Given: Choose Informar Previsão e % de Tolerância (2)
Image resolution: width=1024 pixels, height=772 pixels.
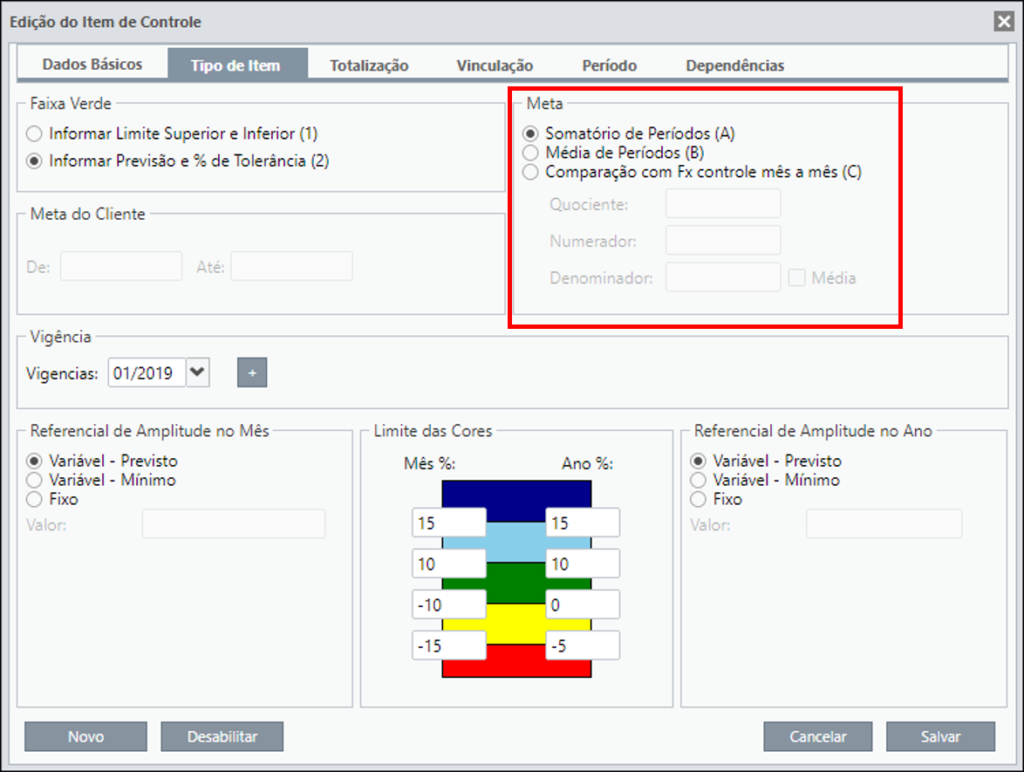Looking at the screenshot, I should coord(177,161).
